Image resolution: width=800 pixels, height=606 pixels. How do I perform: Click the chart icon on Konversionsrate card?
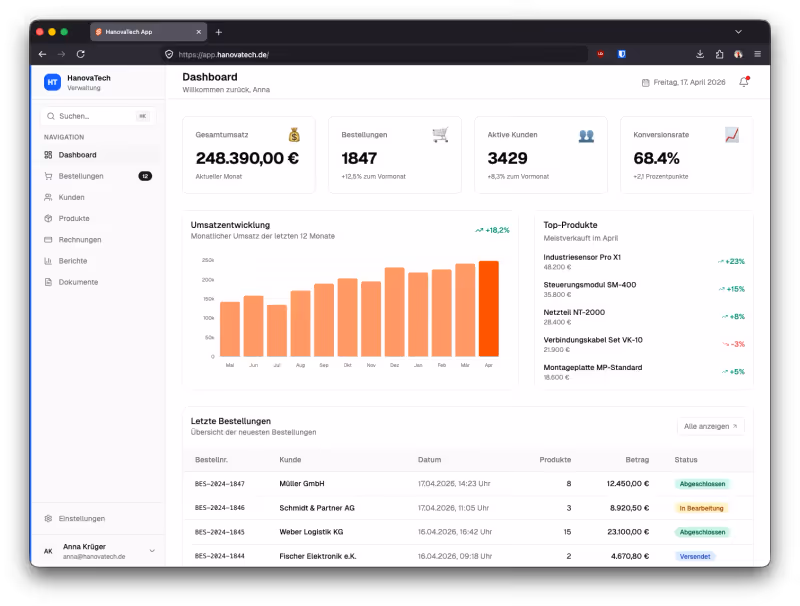point(732,135)
